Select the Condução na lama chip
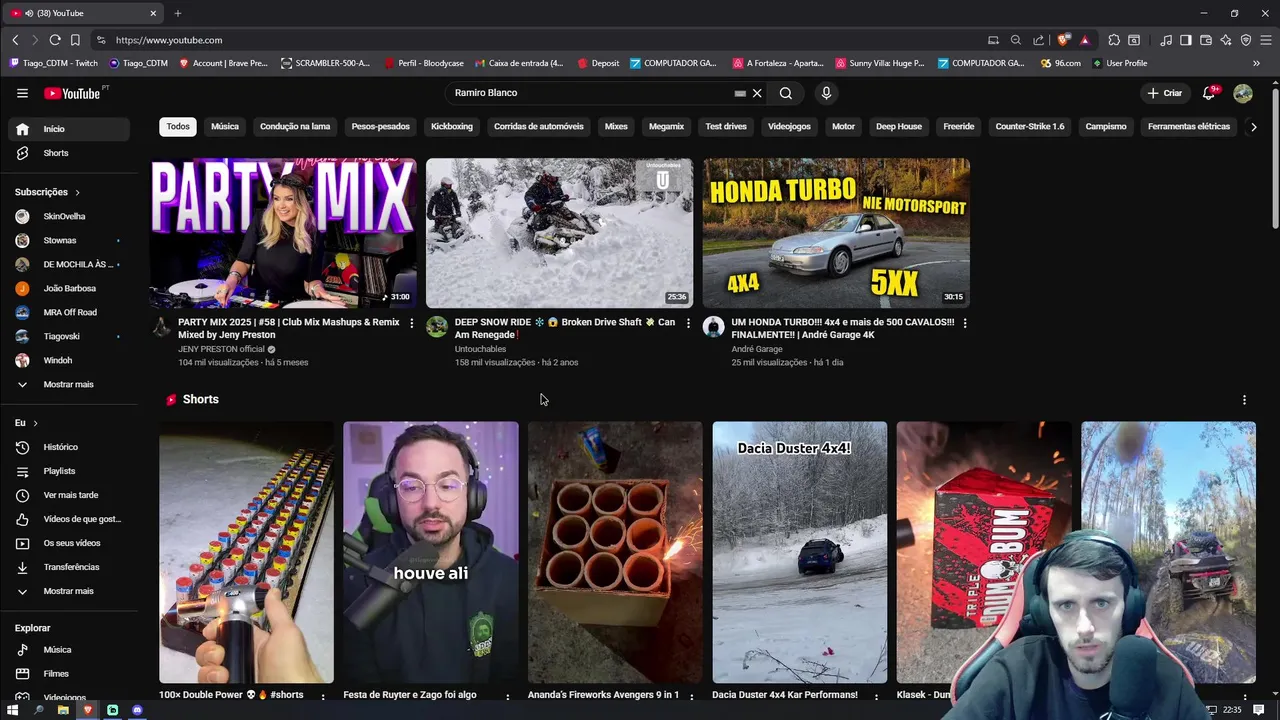 [x=295, y=127]
